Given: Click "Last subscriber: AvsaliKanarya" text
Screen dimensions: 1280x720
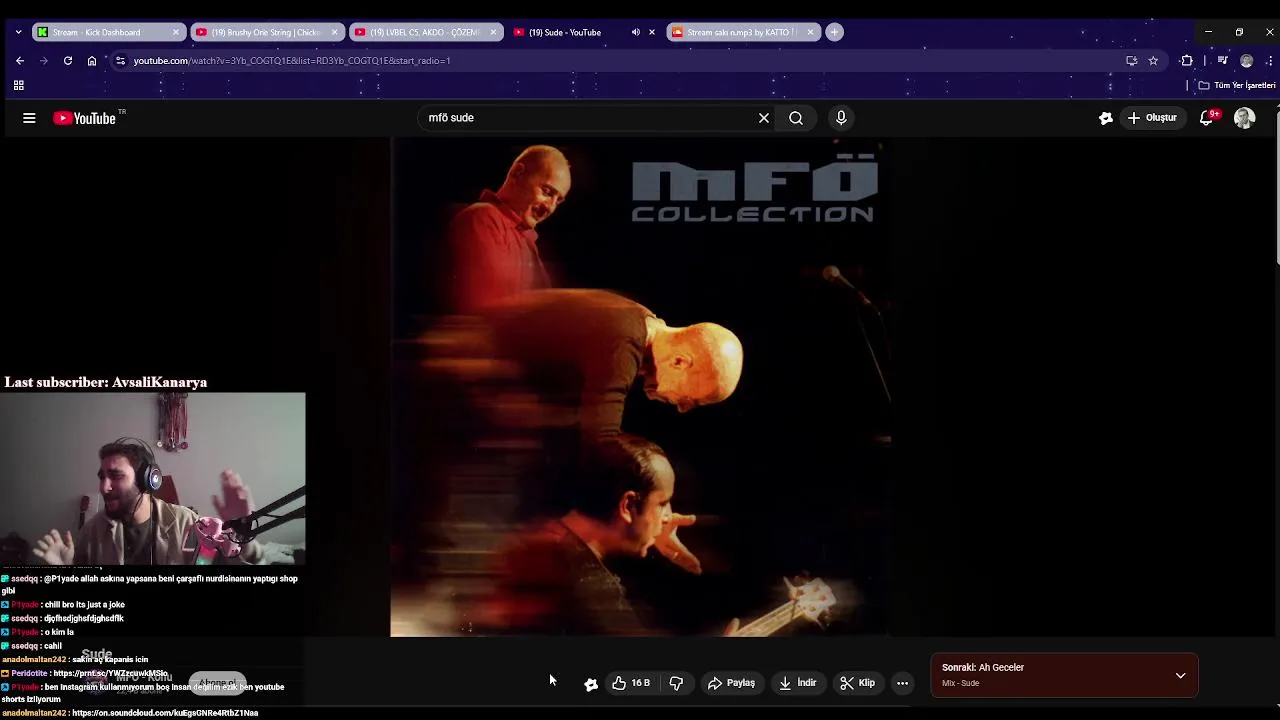Looking at the screenshot, I should (106, 382).
